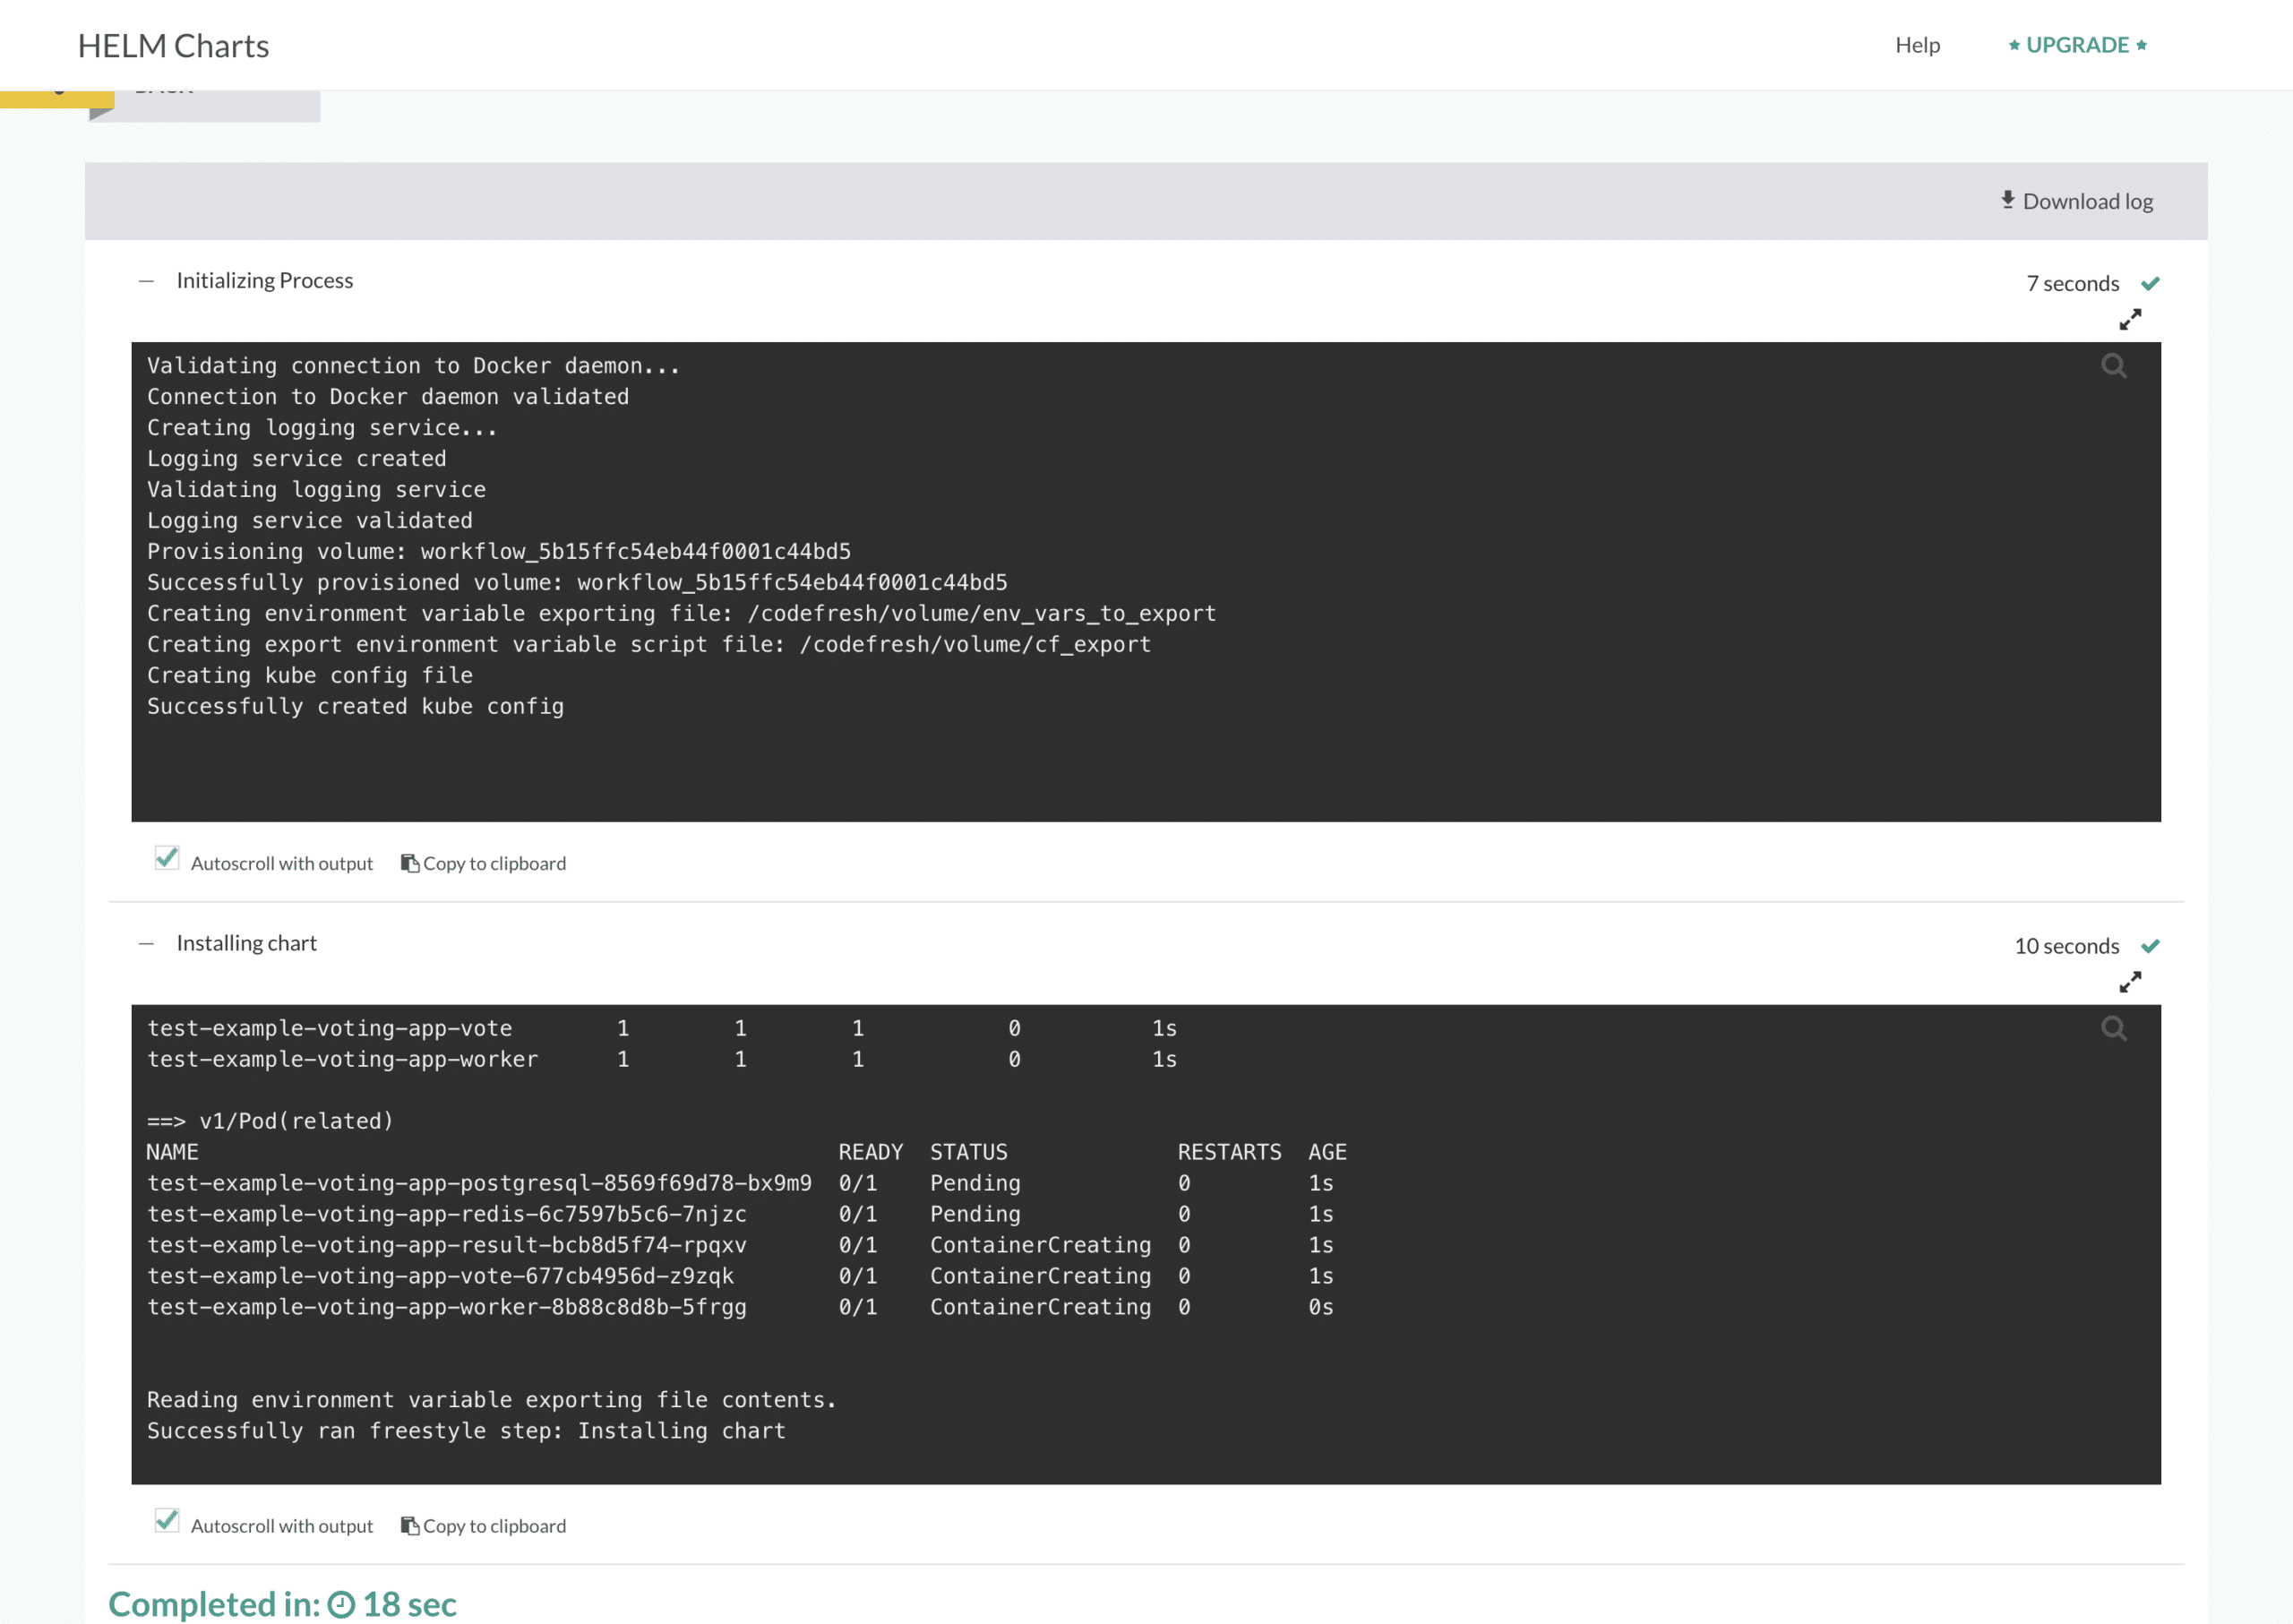
Task: Click the cf_export script file line
Action: point(649,645)
